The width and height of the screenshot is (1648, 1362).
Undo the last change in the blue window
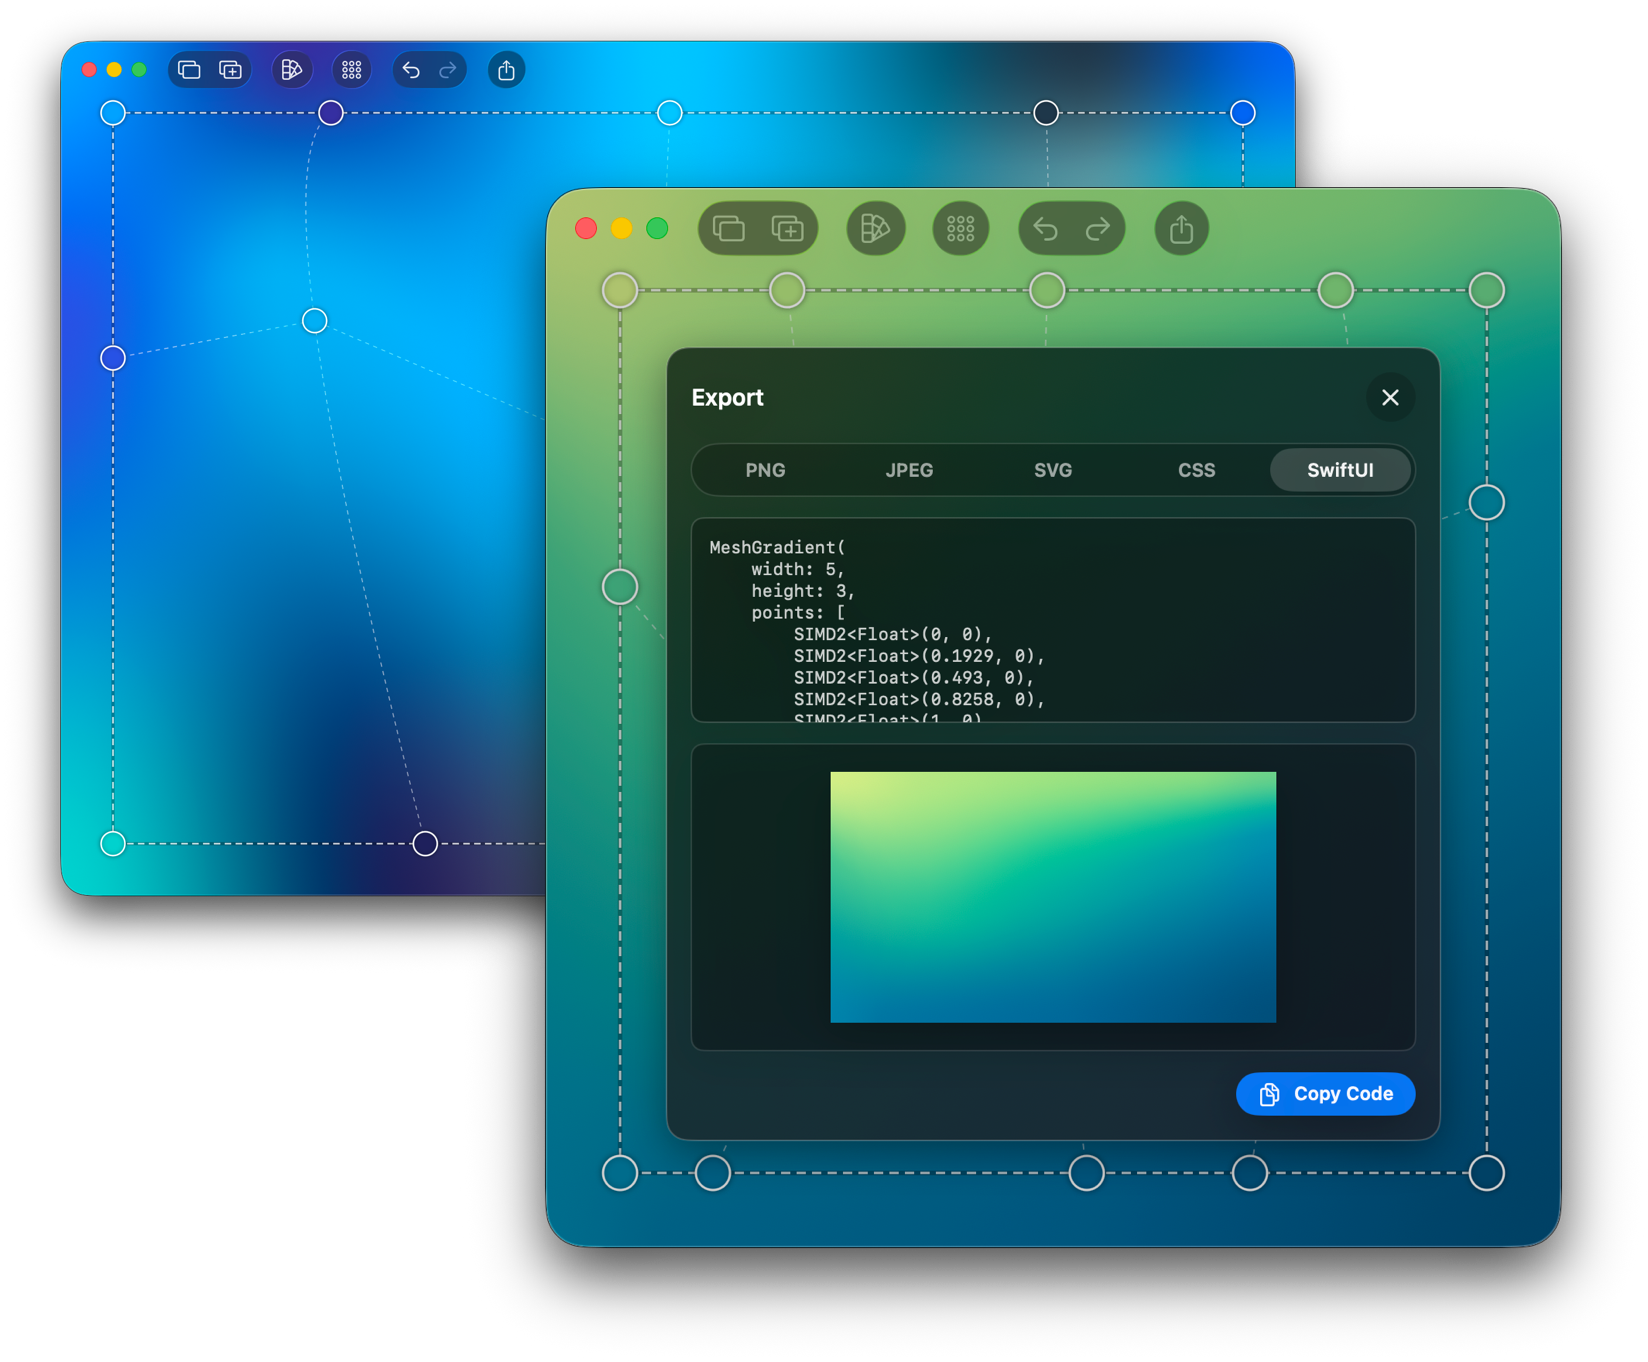[x=411, y=70]
